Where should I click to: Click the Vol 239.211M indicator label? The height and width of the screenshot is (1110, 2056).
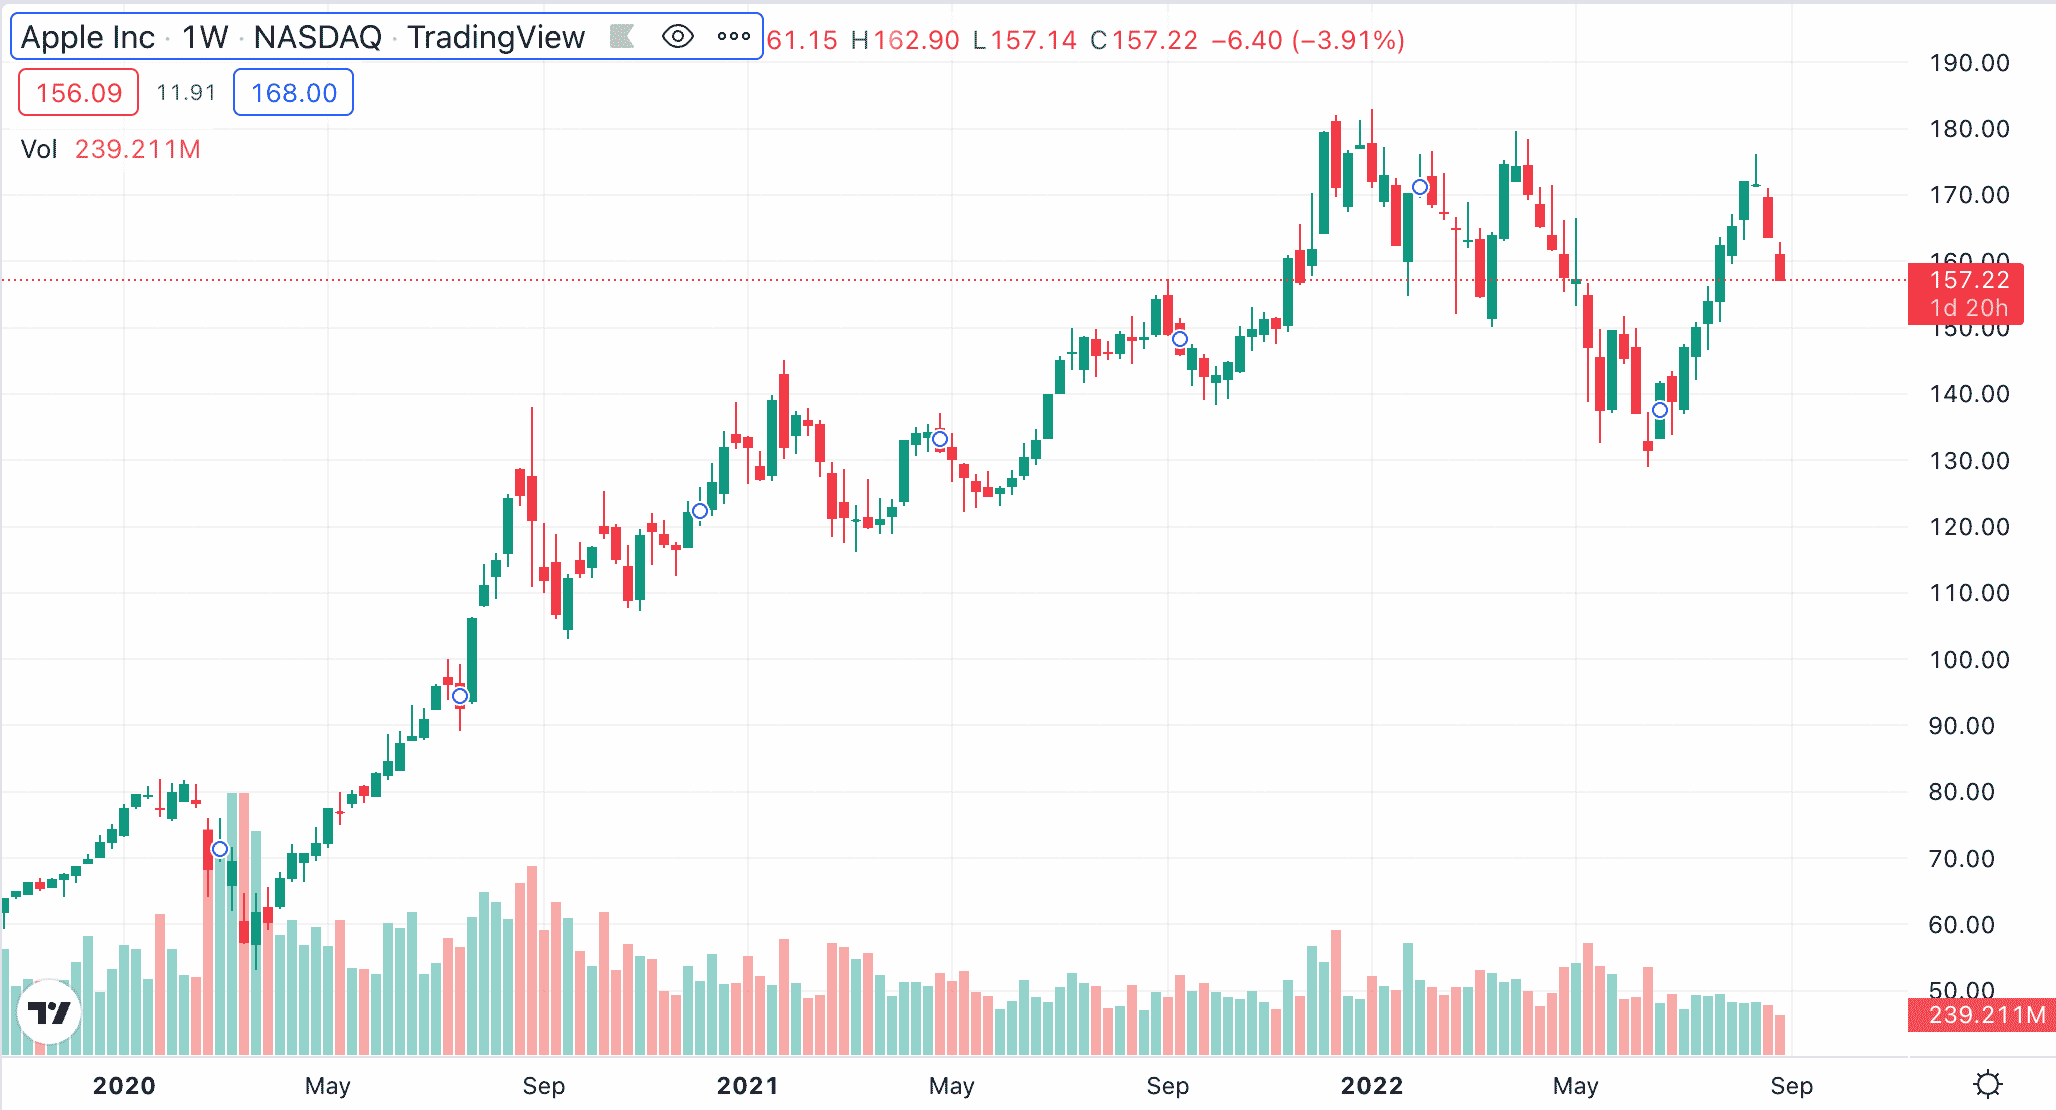pos(110,149)
